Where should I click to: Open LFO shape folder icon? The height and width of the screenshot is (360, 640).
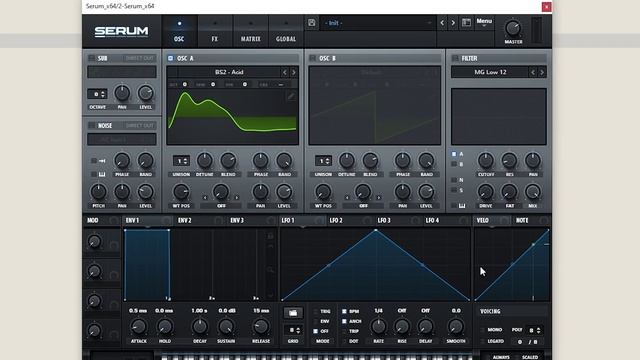[x=293, y=313]
